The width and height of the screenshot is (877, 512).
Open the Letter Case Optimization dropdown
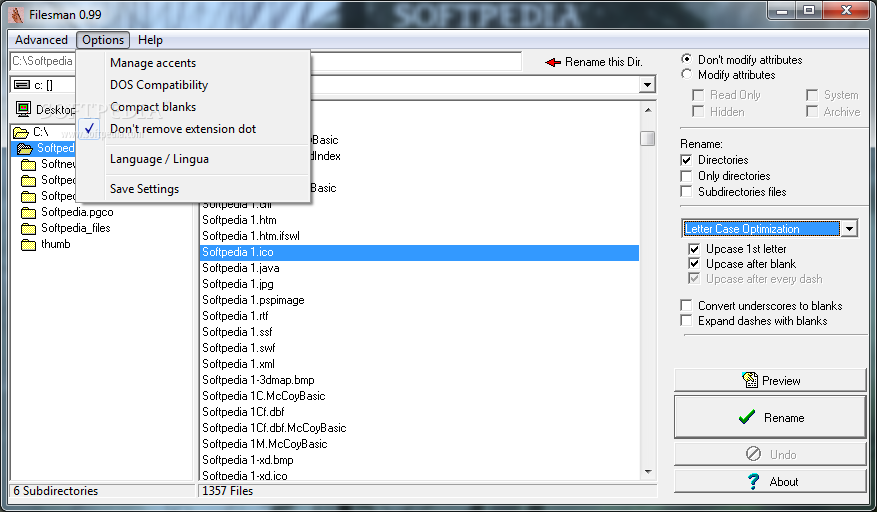[850, 229]
